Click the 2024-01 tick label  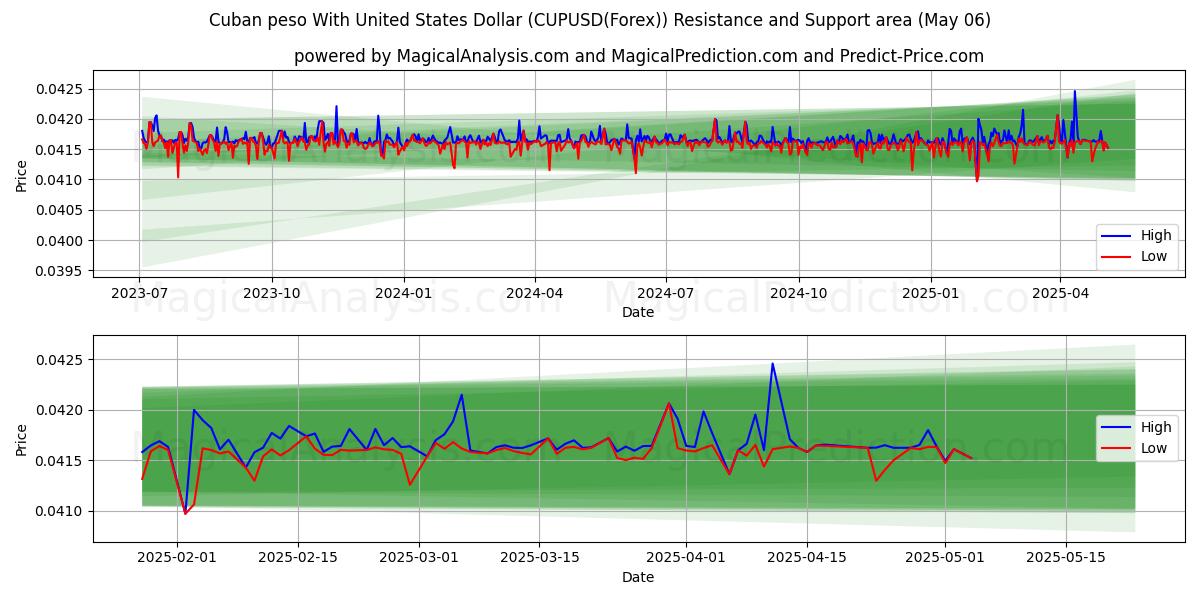coord(404,294)
